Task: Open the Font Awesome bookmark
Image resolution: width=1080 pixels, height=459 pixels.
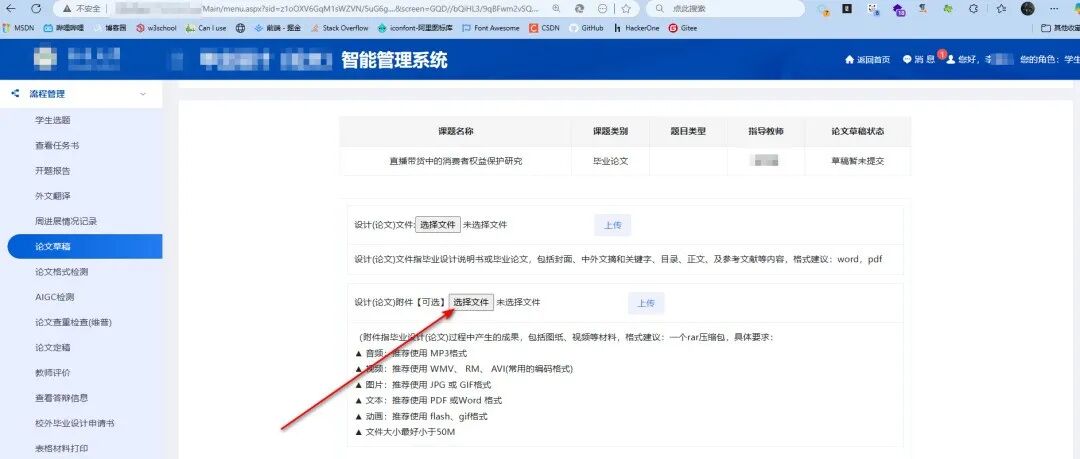Action: [x=490, y=28]
